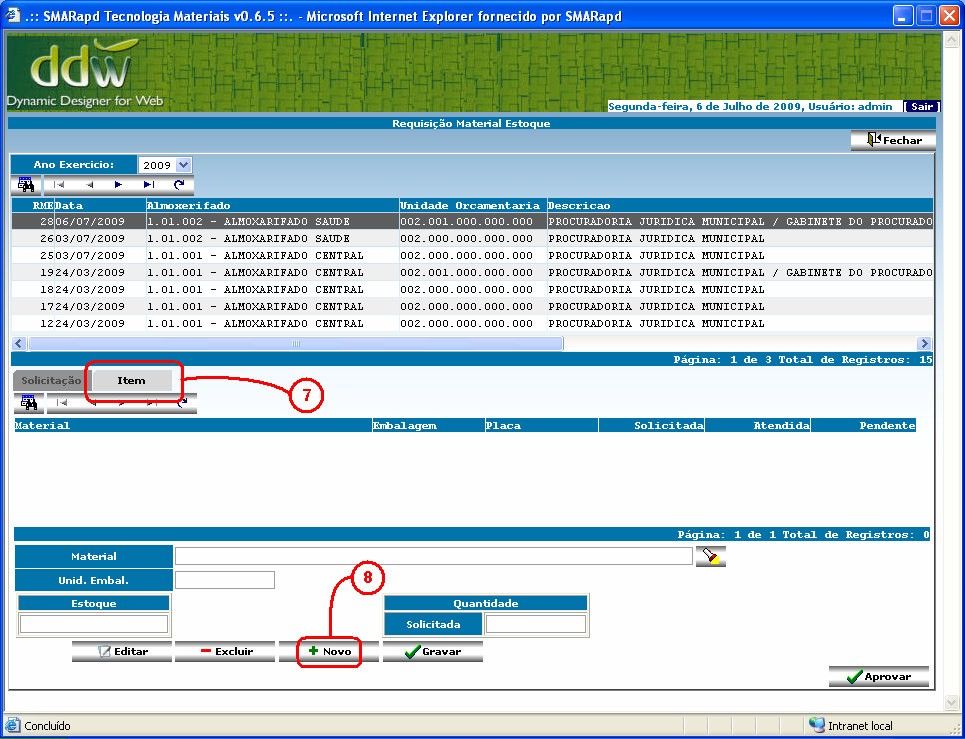This screenshot has width=965, height=739.
Task: Click first-page arrow under the Solicitação tab
Action: [62, 403]
